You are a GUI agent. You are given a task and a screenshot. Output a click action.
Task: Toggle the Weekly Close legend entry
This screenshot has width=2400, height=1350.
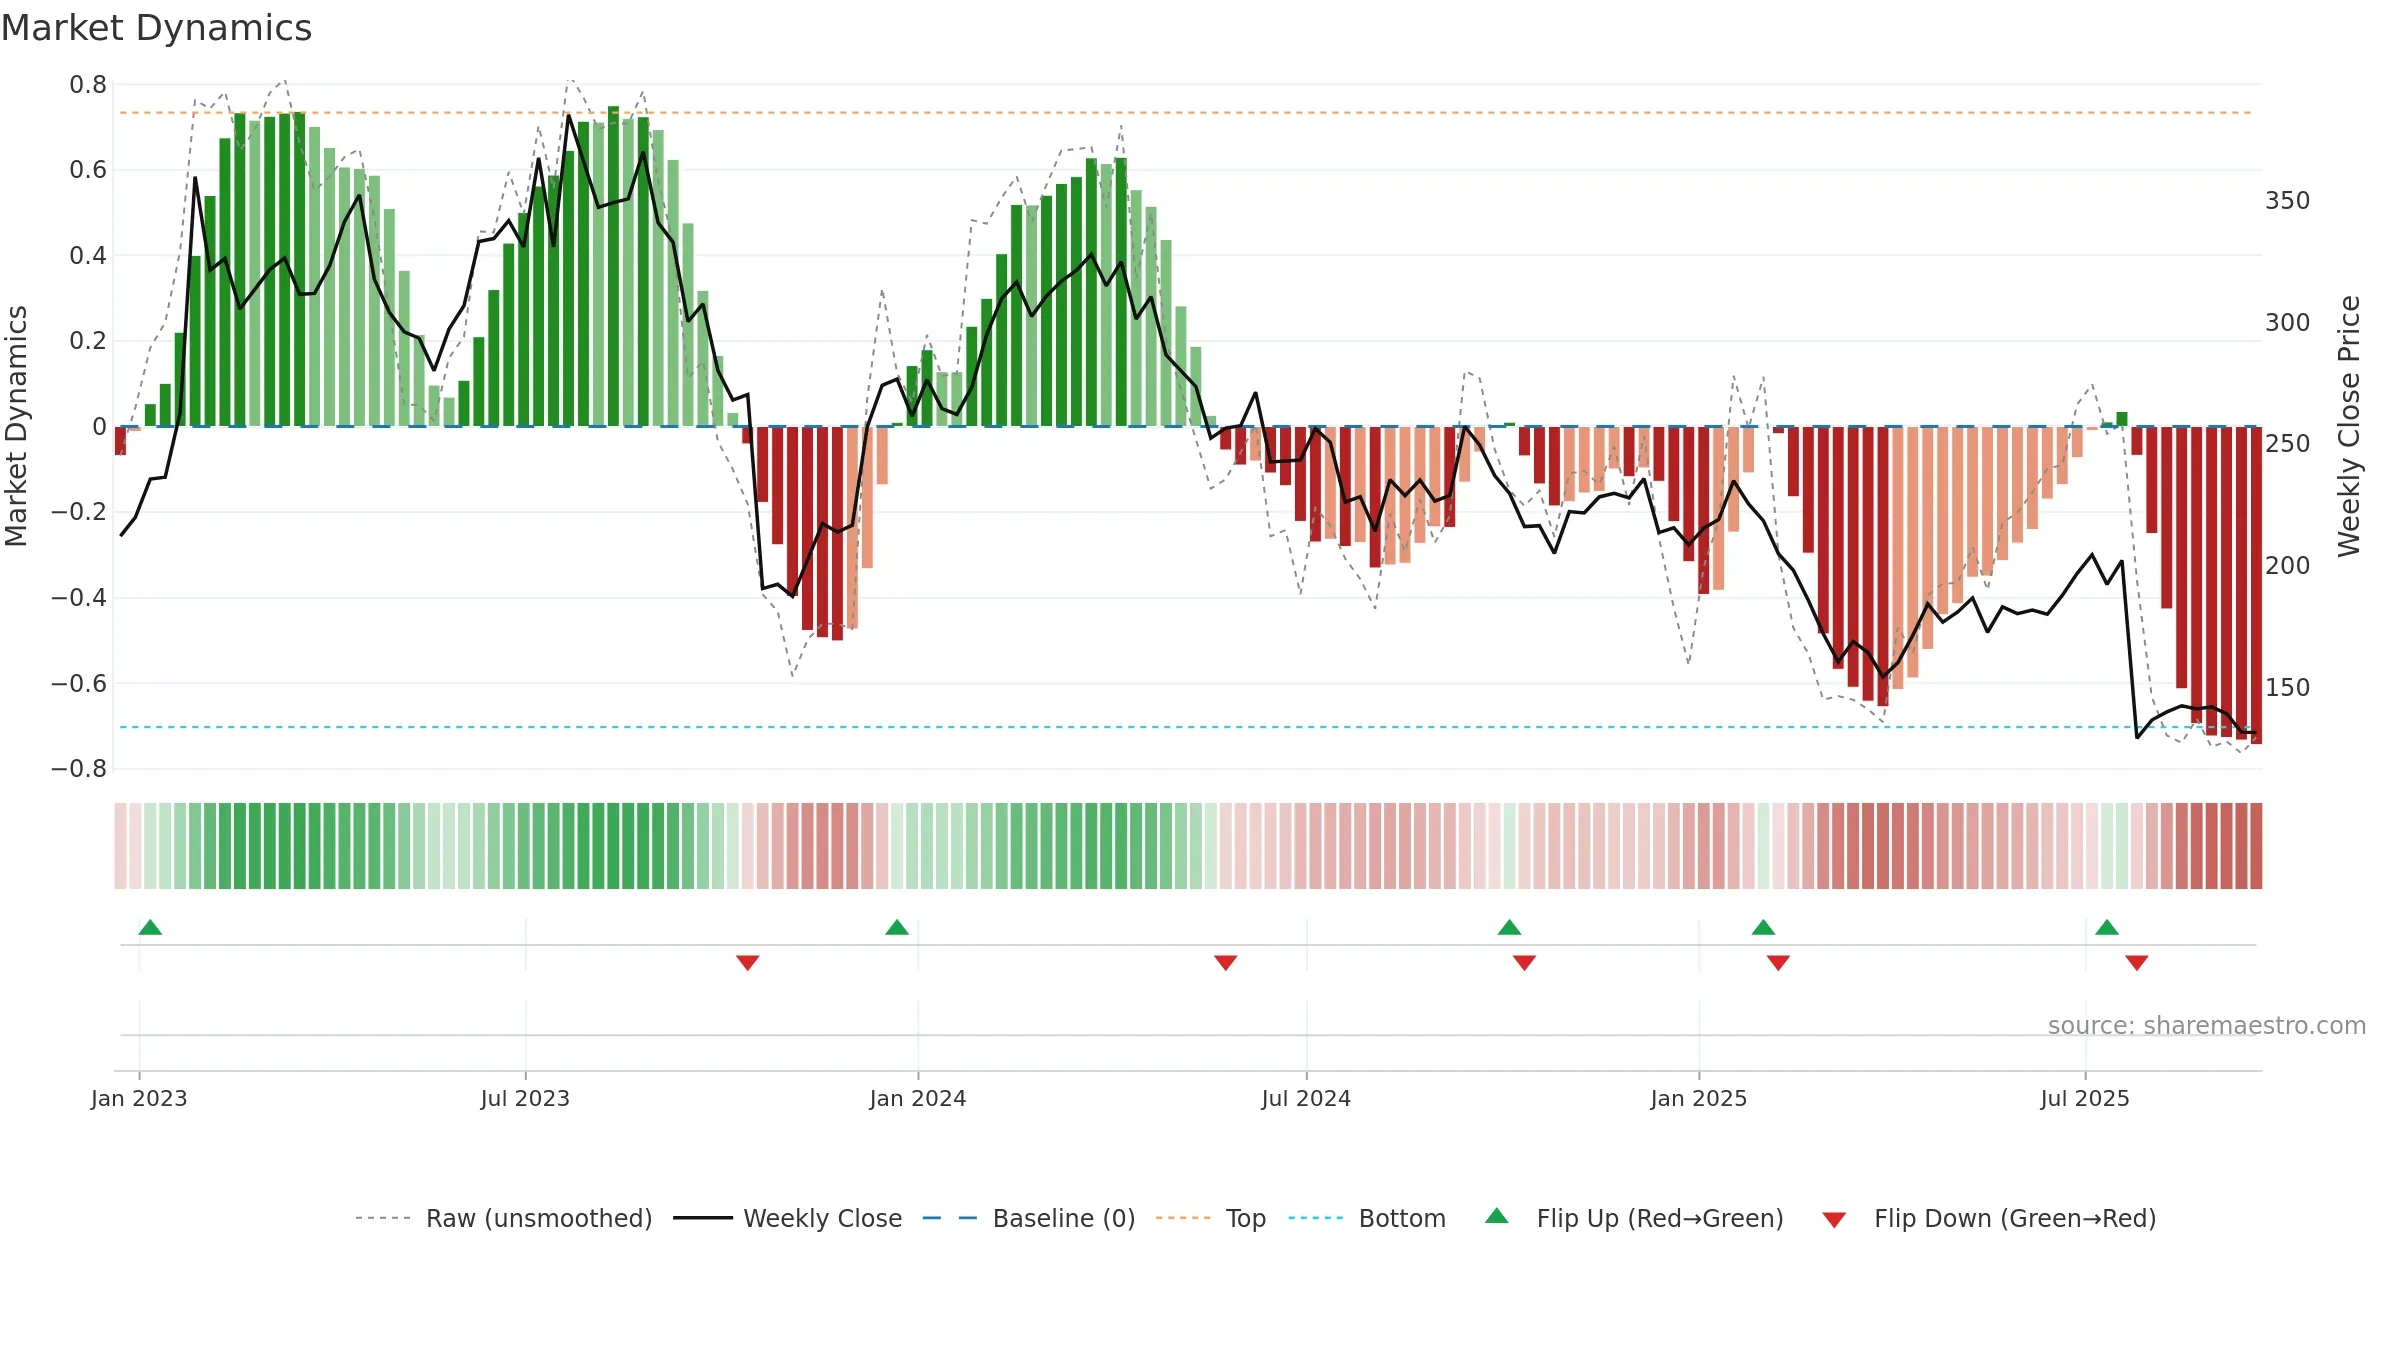coord(788,1218)
